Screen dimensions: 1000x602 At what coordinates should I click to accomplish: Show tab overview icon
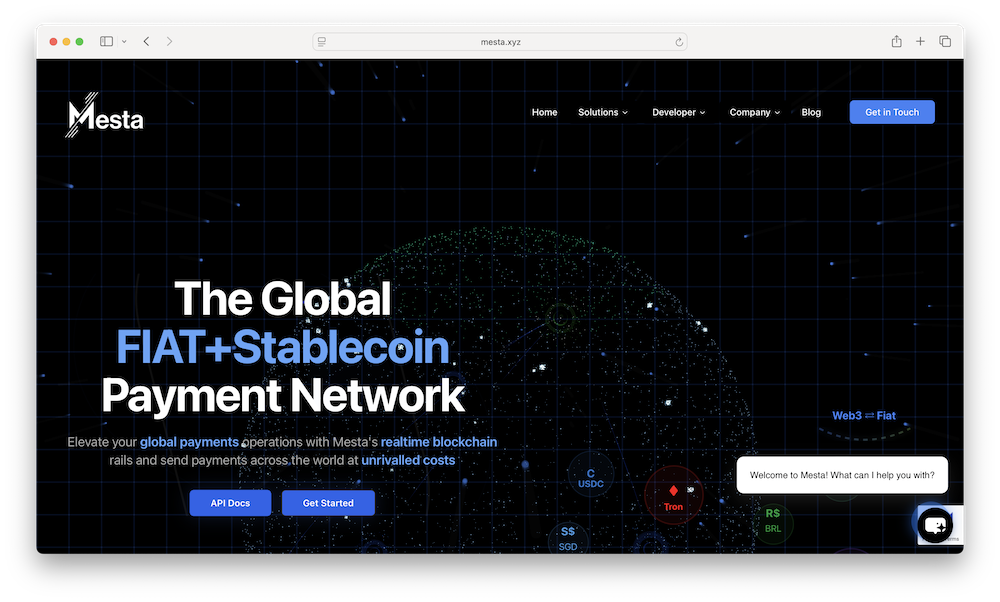(x=945, y=41)
